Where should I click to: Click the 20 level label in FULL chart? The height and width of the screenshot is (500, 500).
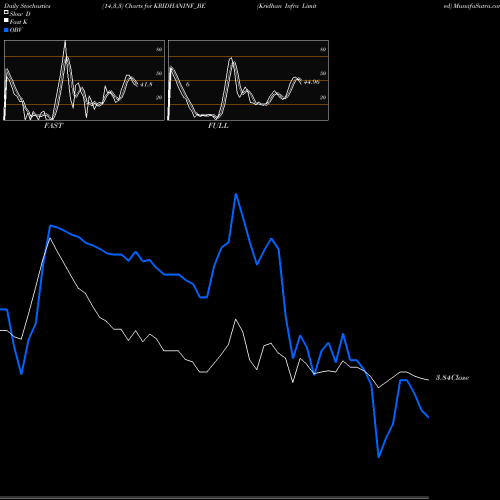coord(323,97)
